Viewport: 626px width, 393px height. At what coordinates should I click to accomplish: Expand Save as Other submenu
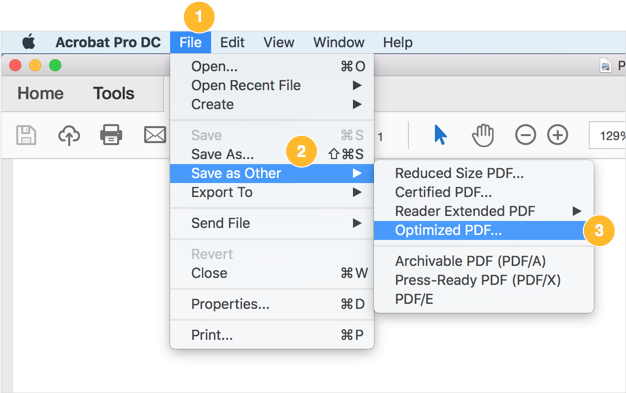(272, 173)
